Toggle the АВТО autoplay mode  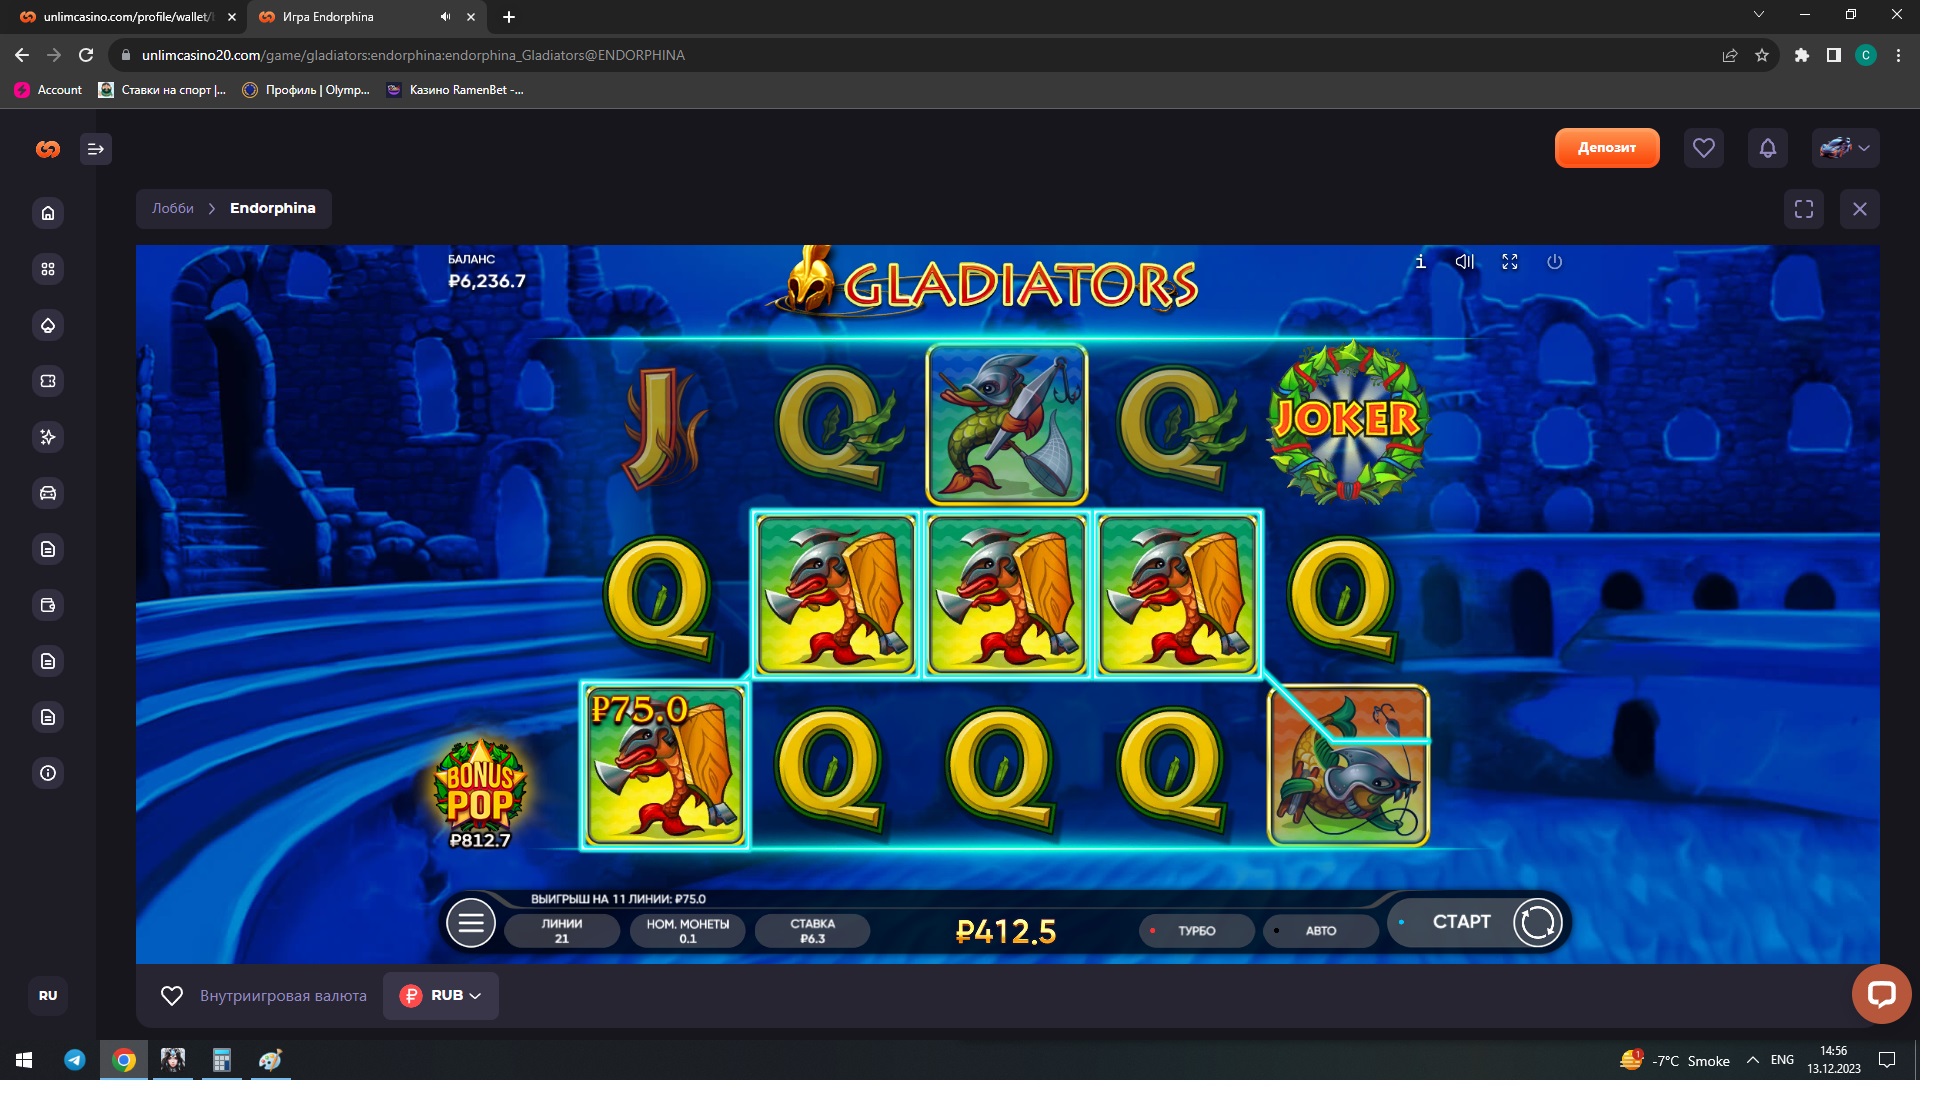pyautogui.click(x=1320, y=930)
